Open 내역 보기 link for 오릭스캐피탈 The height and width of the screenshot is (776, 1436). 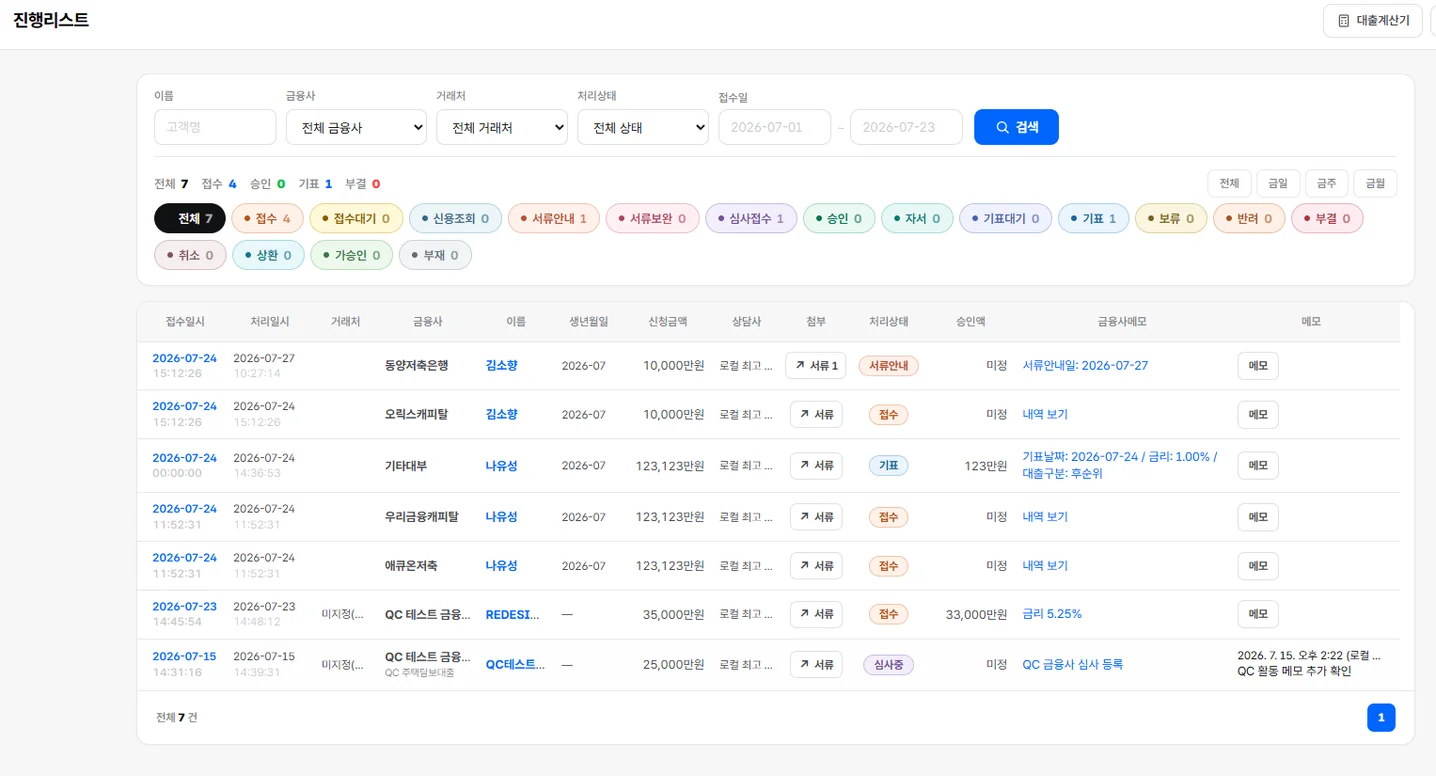click(1045, 414)
